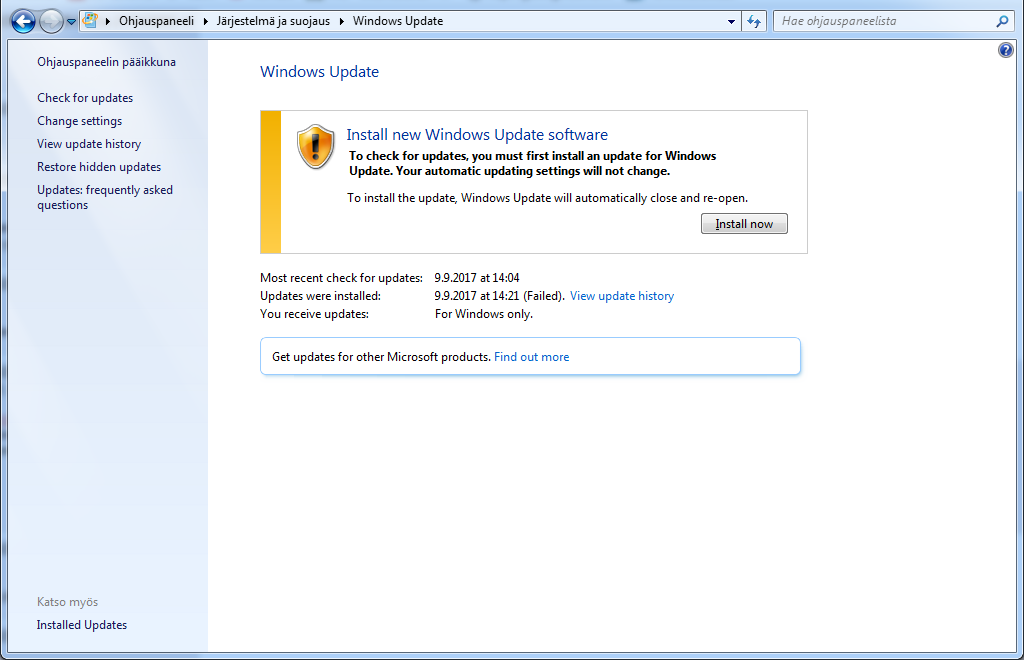Viewport: 1024px width, 660px height.
Task: Select Järjestelmä ja suojaus breadcrumb
Action: coord(273,21)
